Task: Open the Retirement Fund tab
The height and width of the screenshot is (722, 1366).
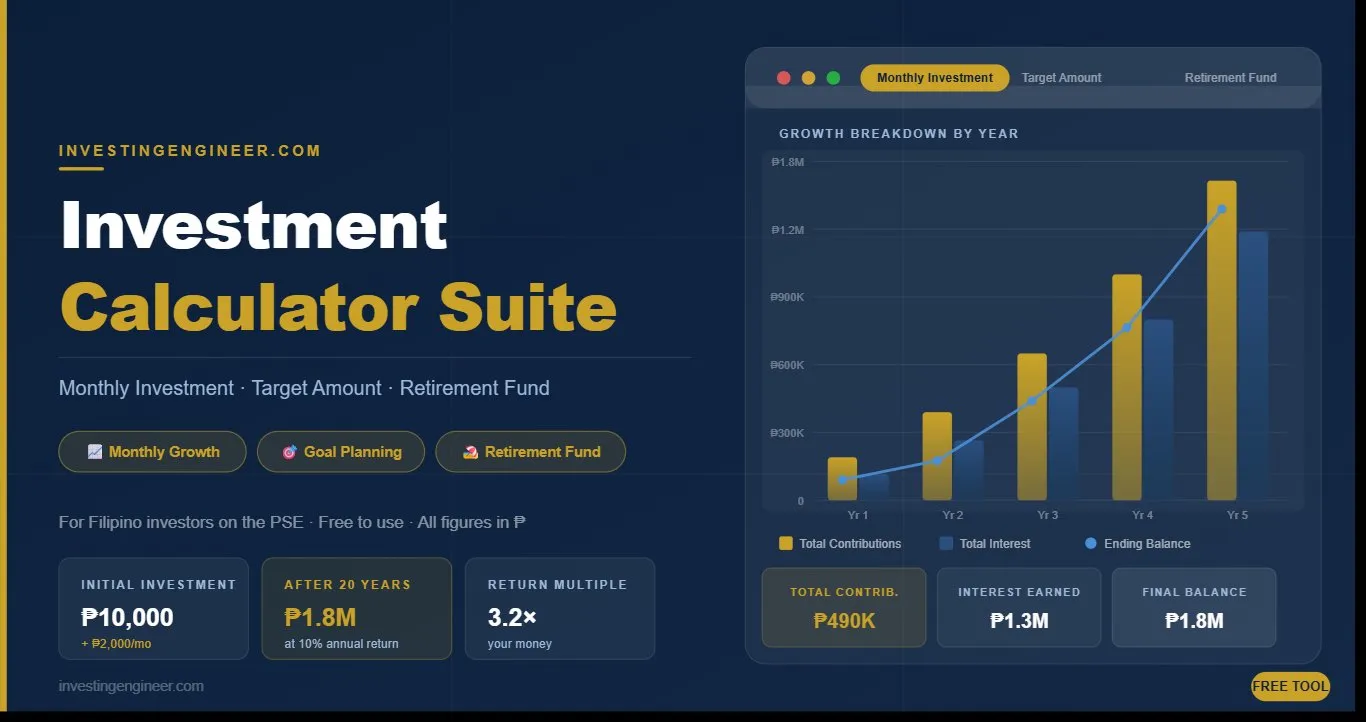Action: (x=1230, y=78)
